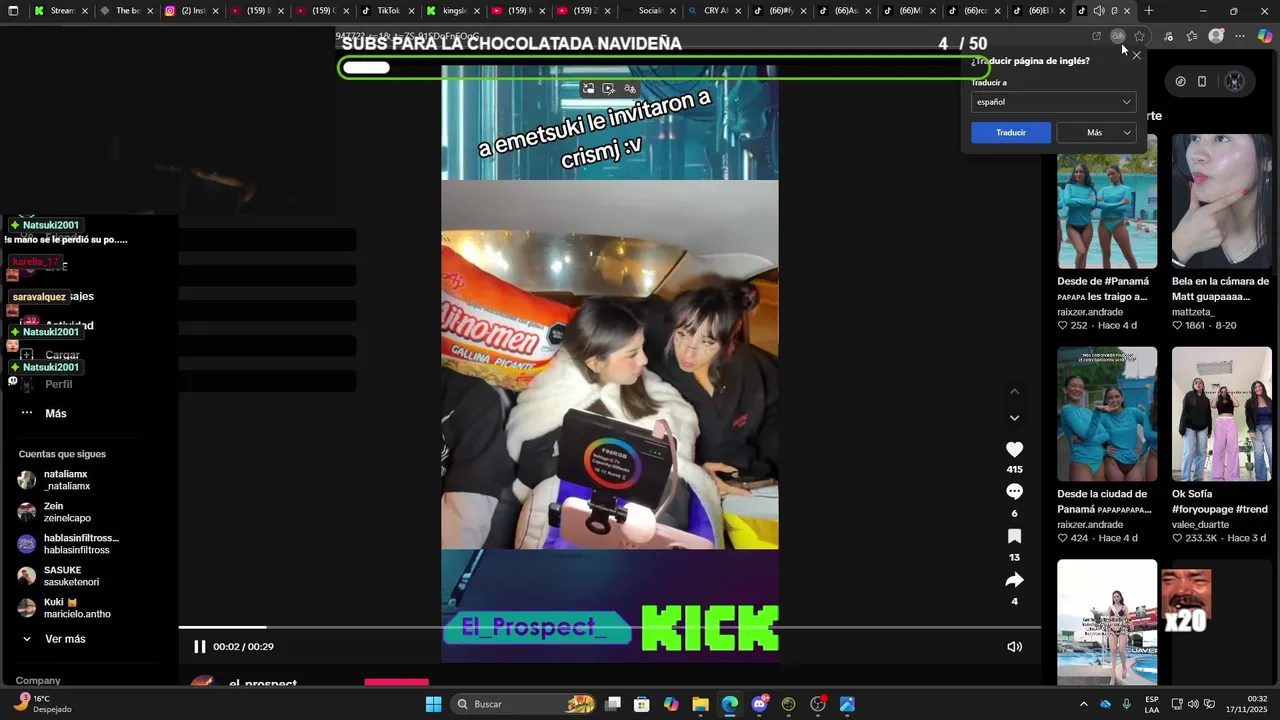Switch to kingsle browser tab
Screen dimensions: 1280x720
(451, 11)
